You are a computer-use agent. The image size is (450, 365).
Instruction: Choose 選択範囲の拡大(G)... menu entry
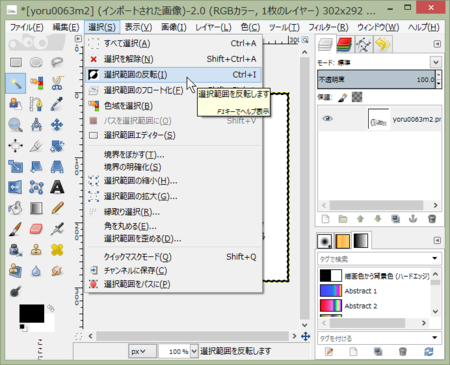tap(173, 196)
